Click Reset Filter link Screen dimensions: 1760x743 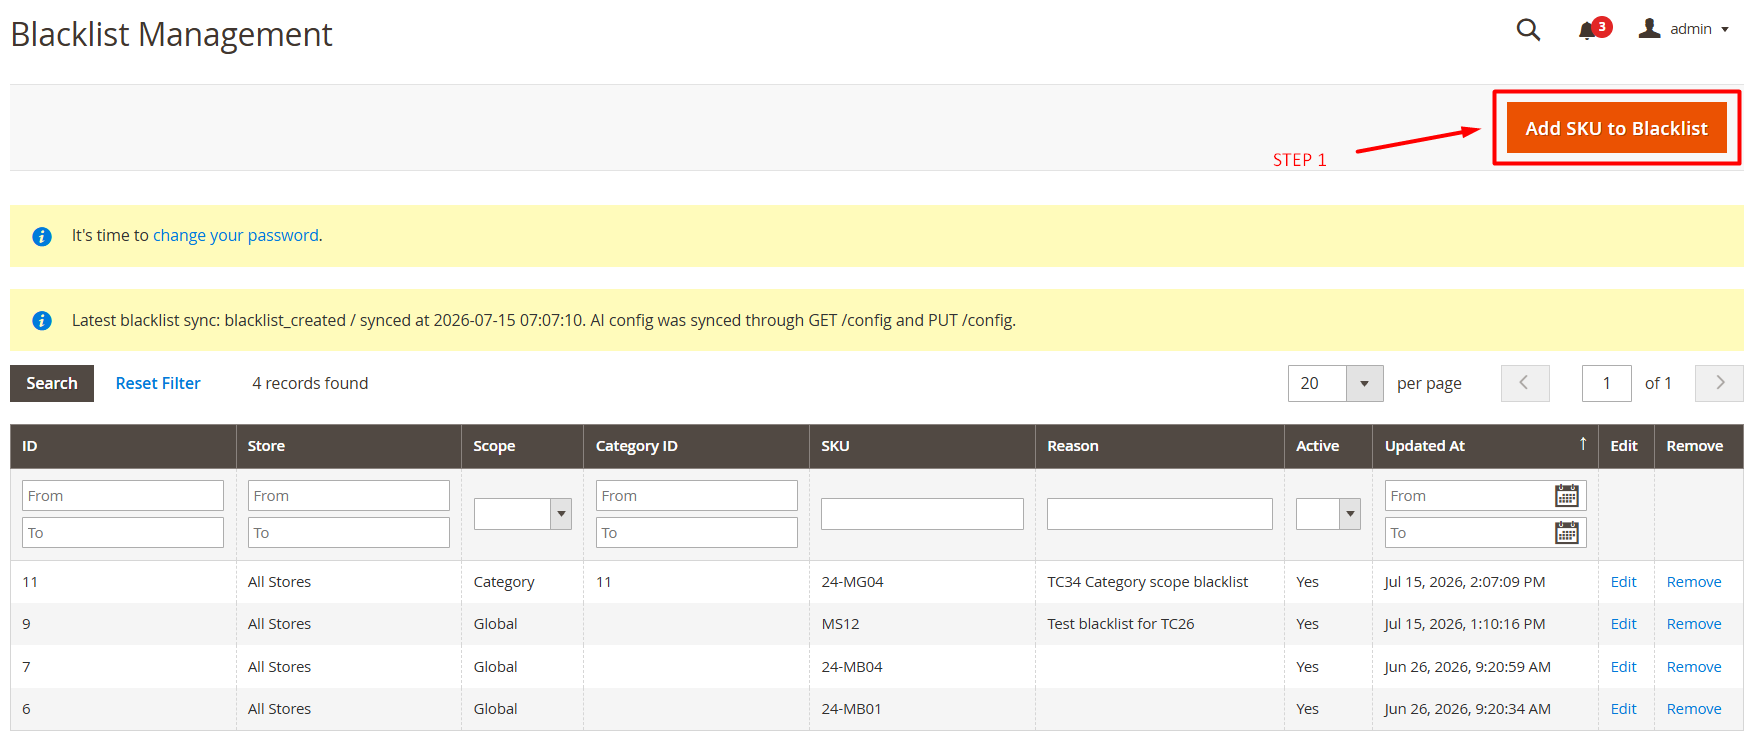[x=158, y=383]
